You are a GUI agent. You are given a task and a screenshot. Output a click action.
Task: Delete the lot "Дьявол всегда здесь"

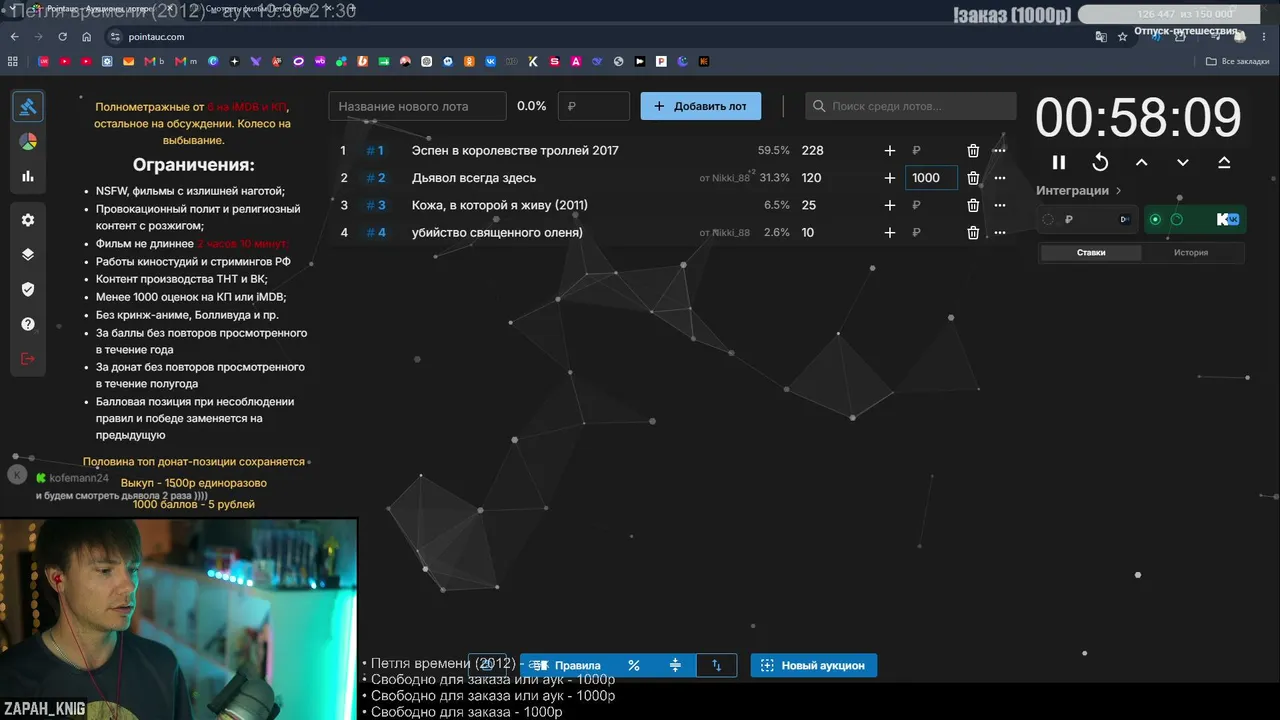point(973,178)
